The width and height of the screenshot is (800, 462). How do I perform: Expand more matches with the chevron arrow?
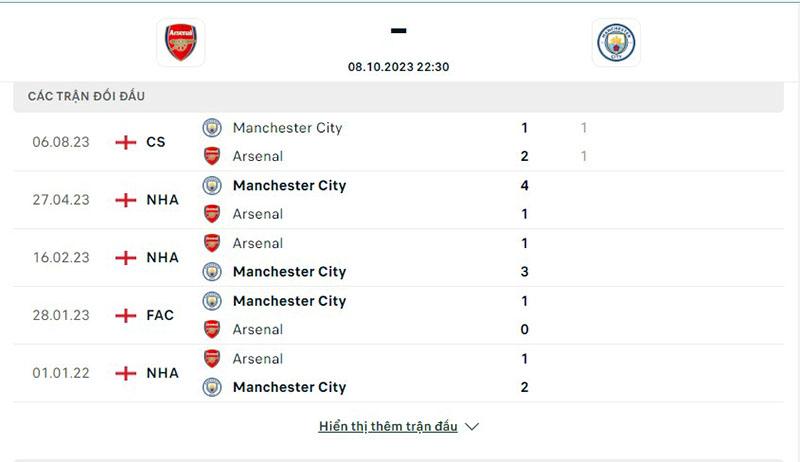click(x=473, y=427)
